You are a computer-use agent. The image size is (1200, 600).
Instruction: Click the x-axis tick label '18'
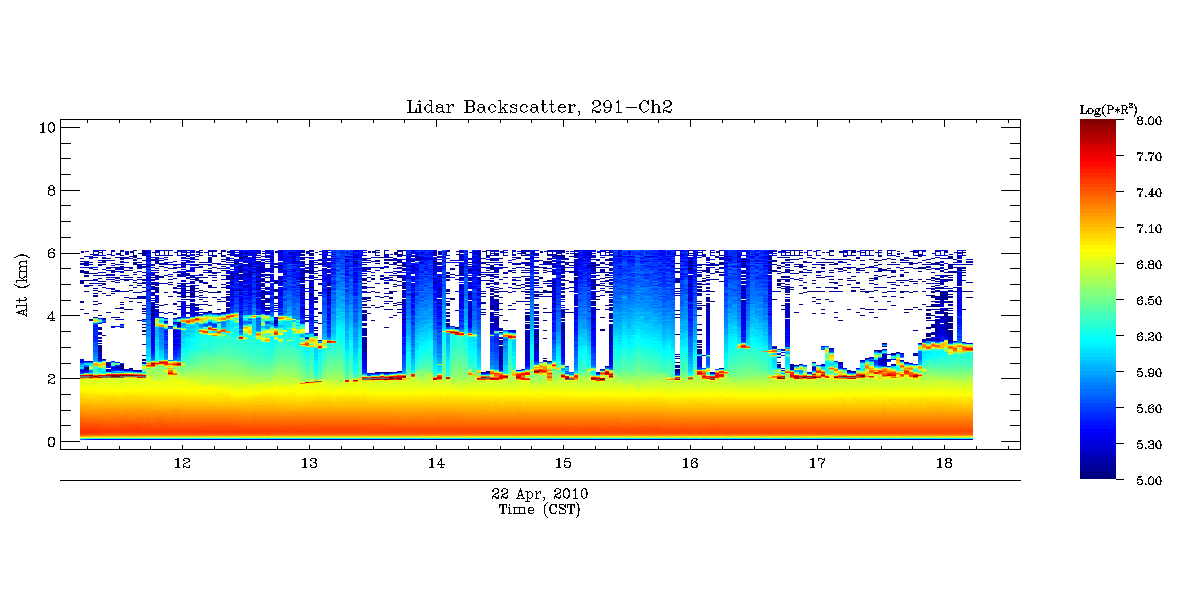point(944,463)
